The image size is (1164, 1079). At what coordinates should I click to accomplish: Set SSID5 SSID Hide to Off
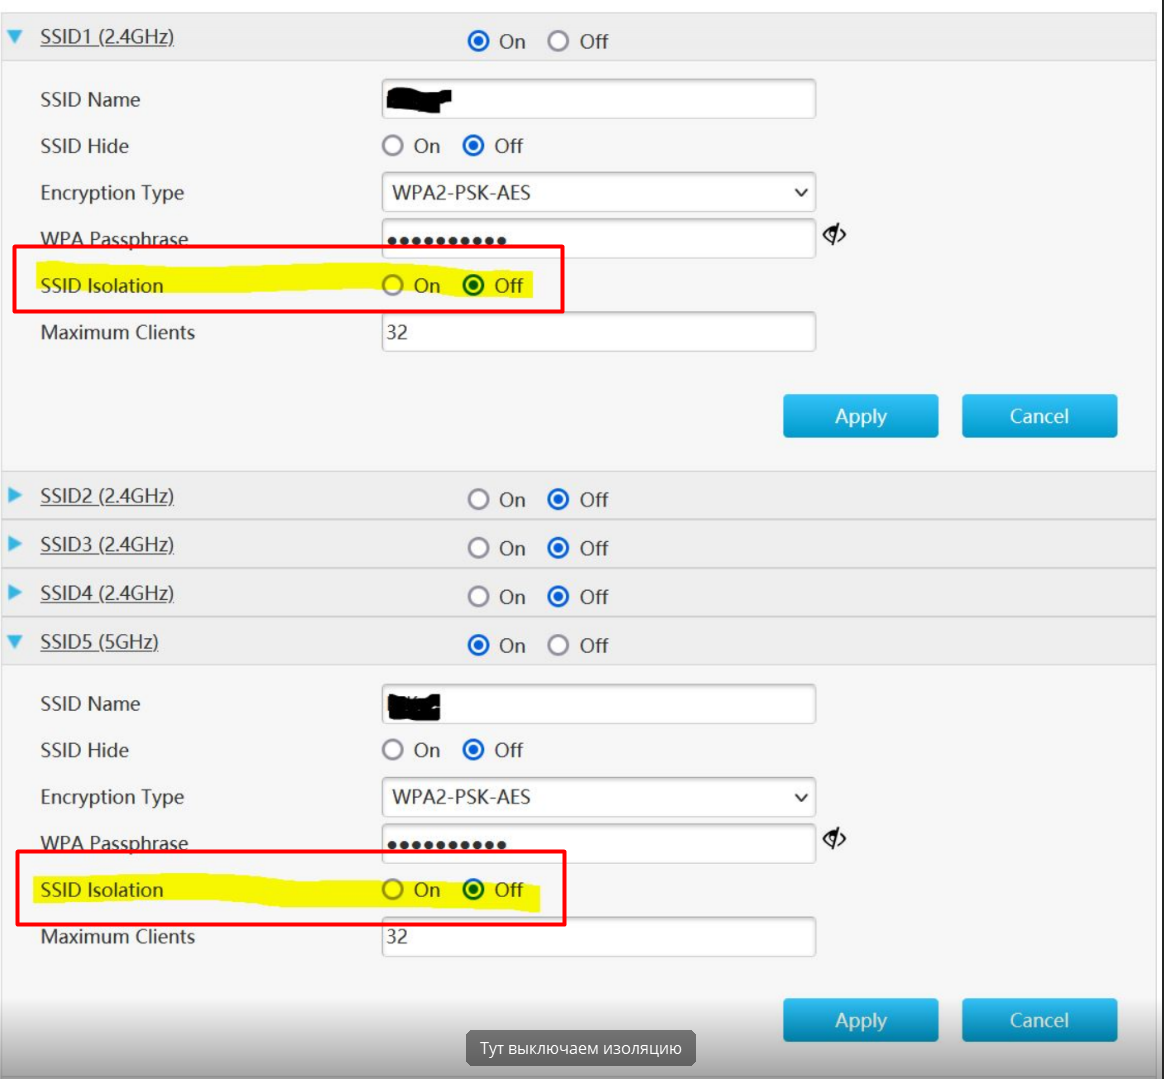pyautogui.click(x=473, y=750)
